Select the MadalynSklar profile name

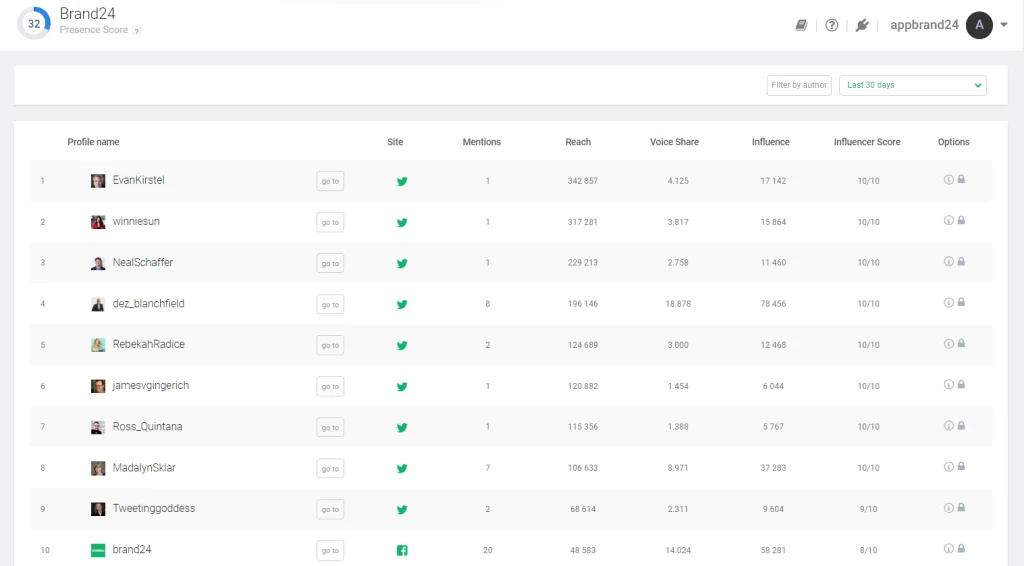click(144, 467)
